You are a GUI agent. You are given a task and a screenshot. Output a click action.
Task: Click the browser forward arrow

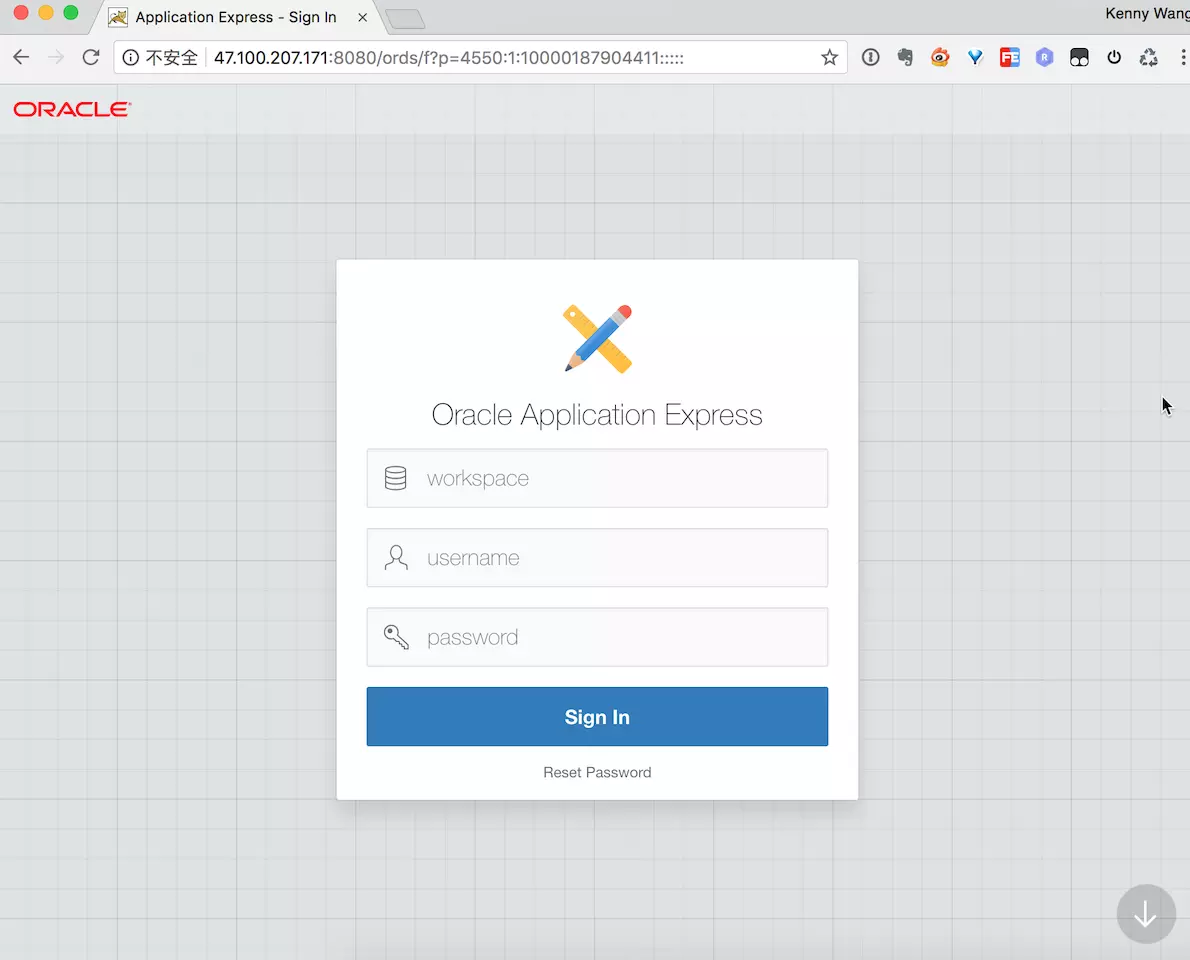point(55,57)
